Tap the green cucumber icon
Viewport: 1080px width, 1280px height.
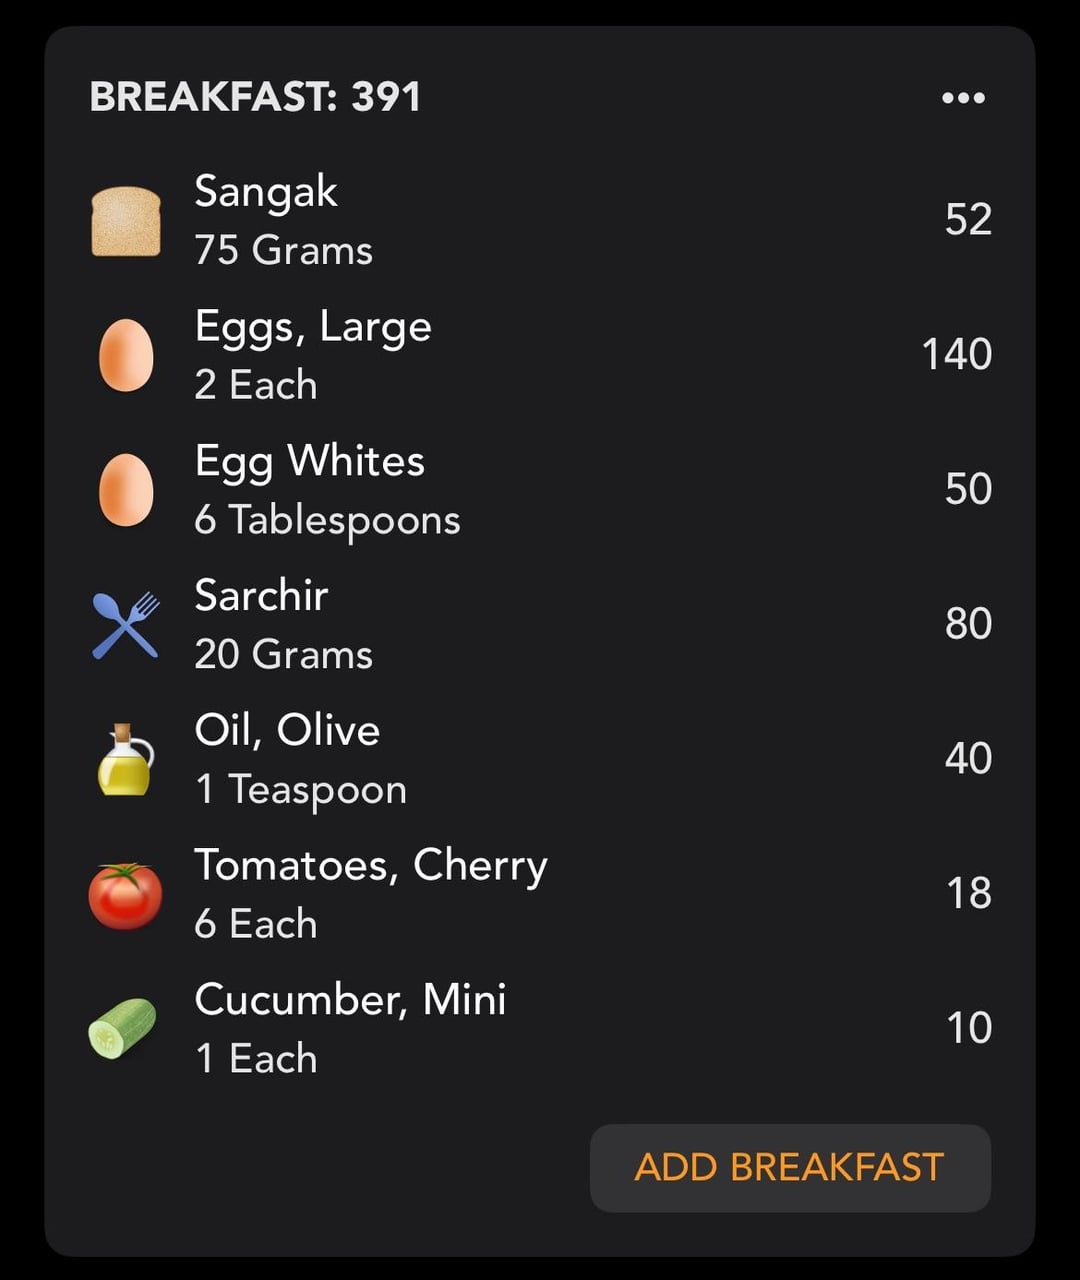click(x=123, y=1029)
